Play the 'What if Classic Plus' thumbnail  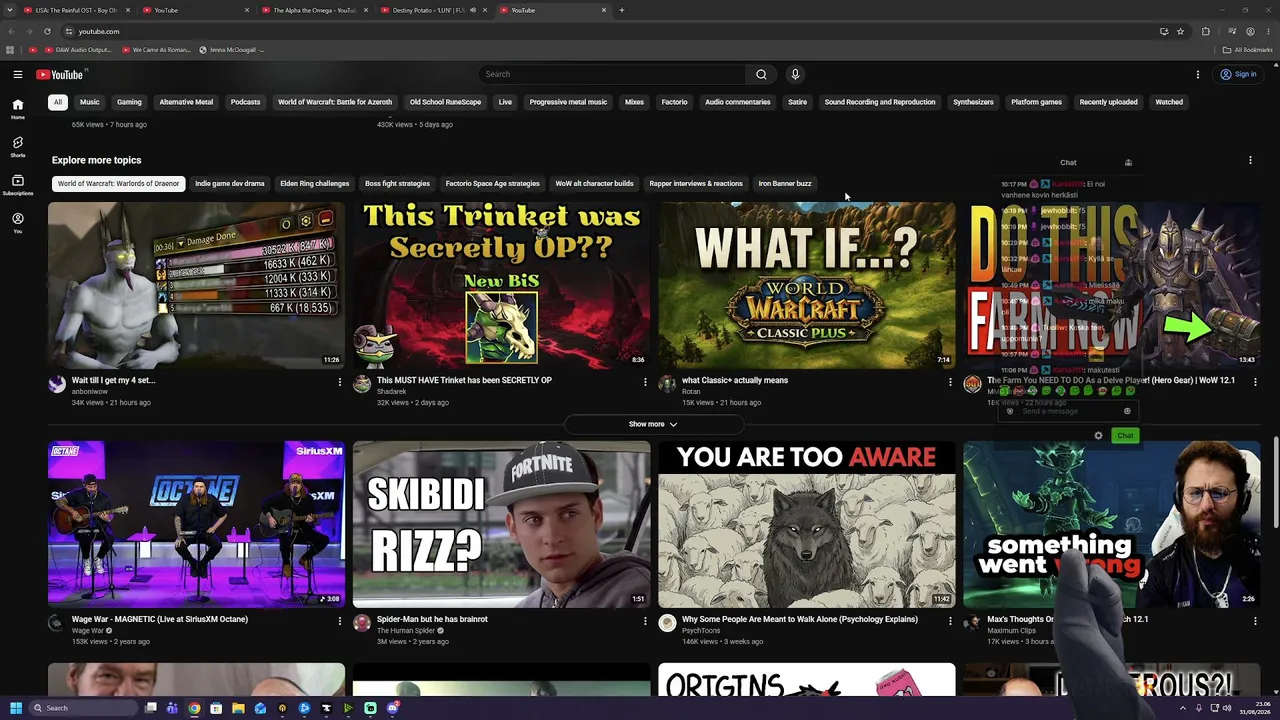click(807, 285)
